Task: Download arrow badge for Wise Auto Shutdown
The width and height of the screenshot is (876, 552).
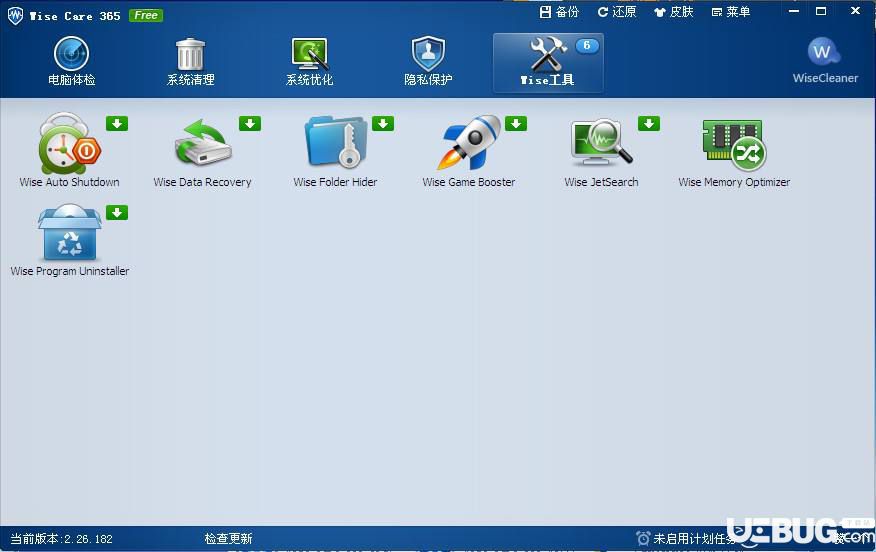Action: (x=117, y=123)
